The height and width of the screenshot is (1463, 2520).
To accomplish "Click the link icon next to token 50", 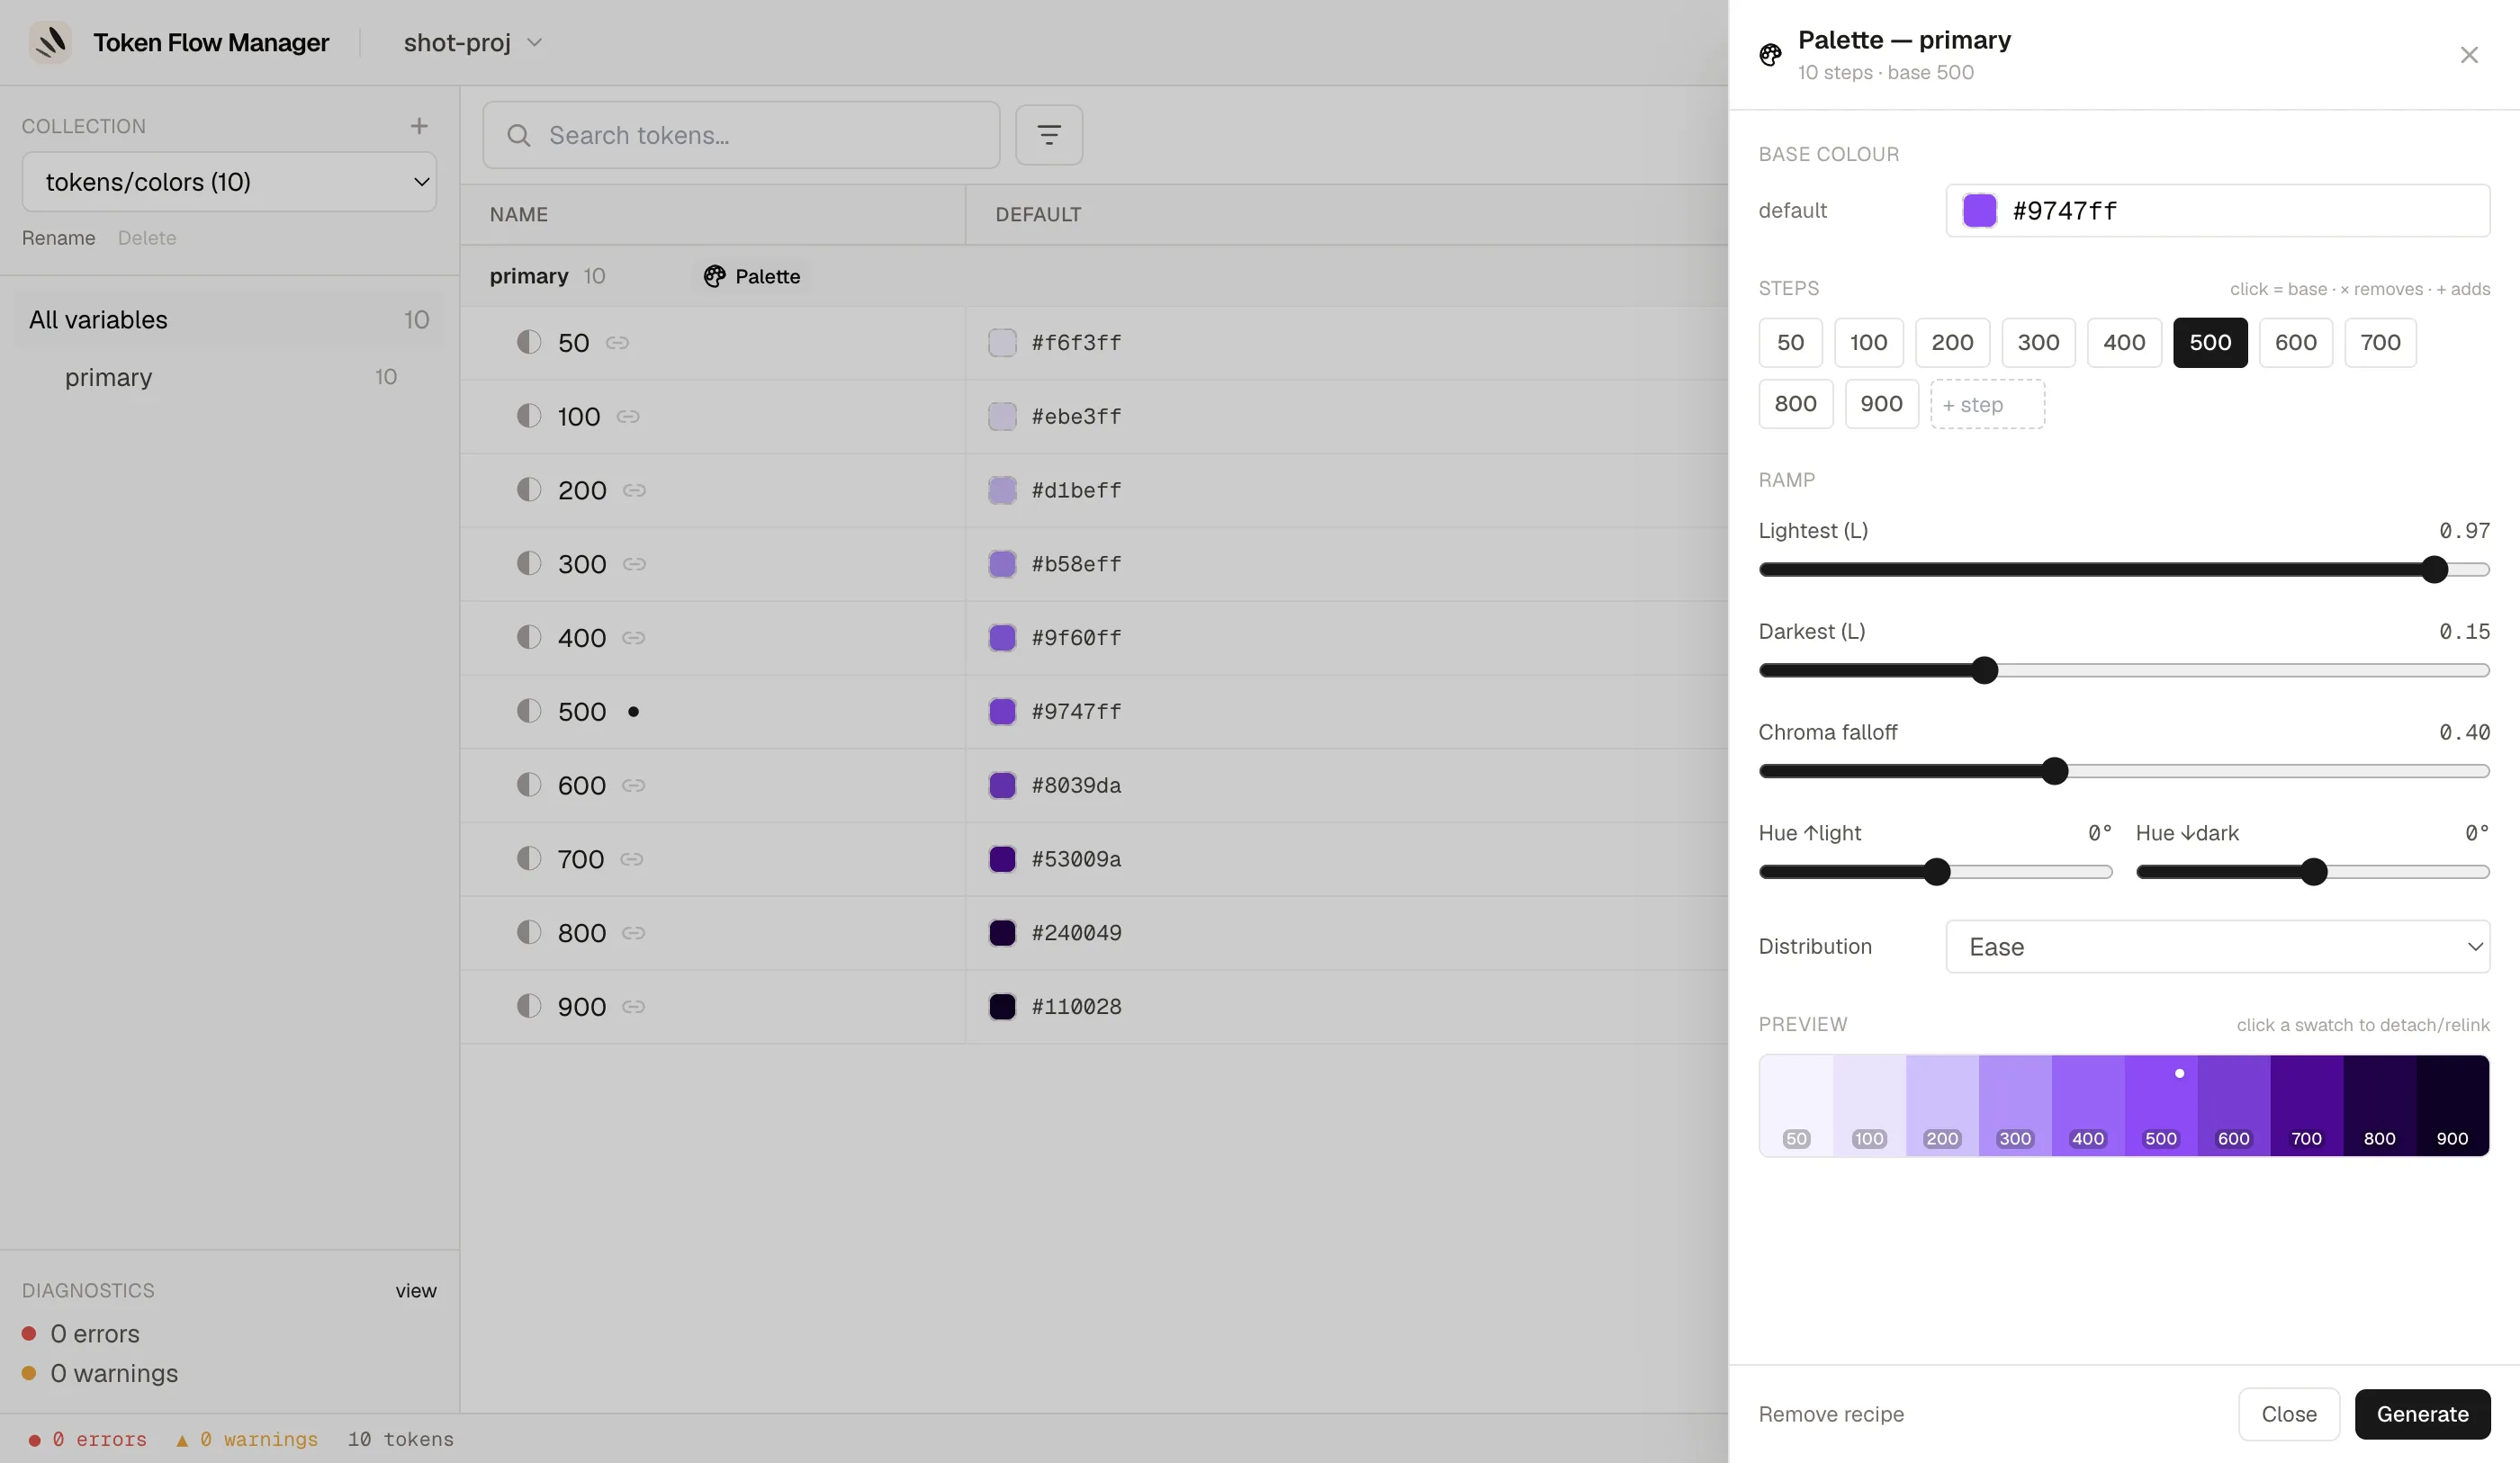I will pyautogui.click(x=617, y=343).
